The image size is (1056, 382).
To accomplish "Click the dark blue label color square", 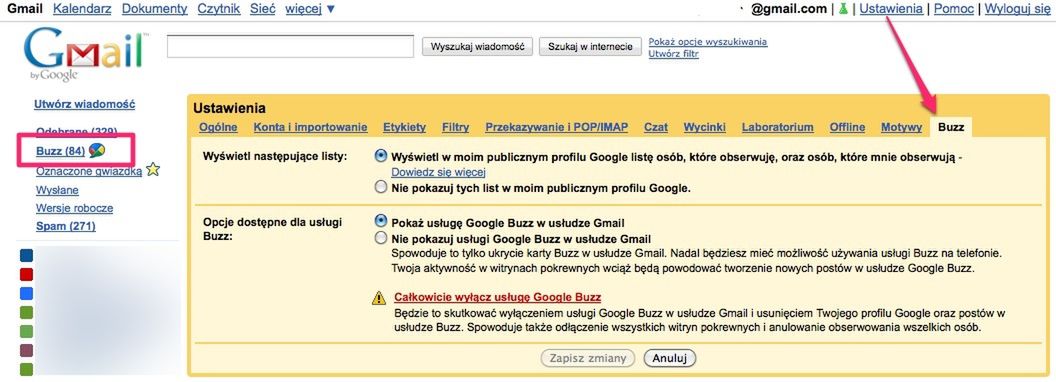I will pyautogui.click(x=26, y=255).
